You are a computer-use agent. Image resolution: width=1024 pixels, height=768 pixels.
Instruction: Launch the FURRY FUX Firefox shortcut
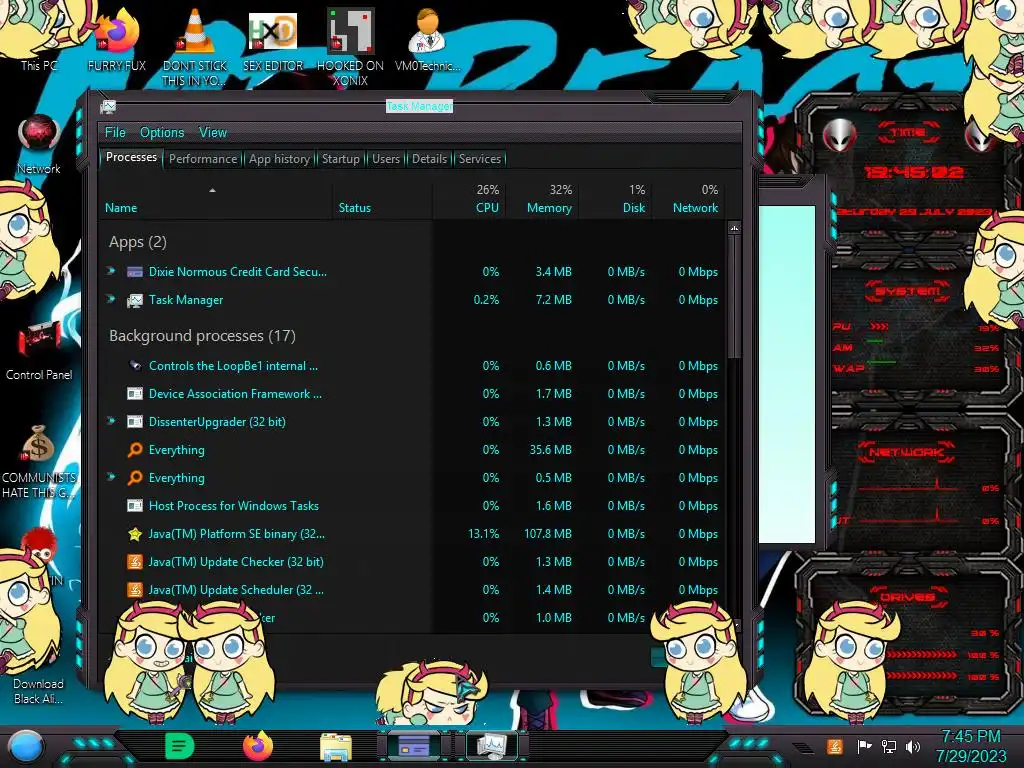coord(117,39)
